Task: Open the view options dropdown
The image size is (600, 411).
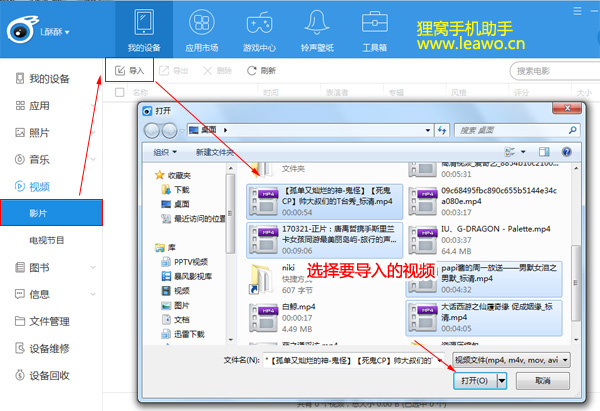Action: [x=523, y=152]
